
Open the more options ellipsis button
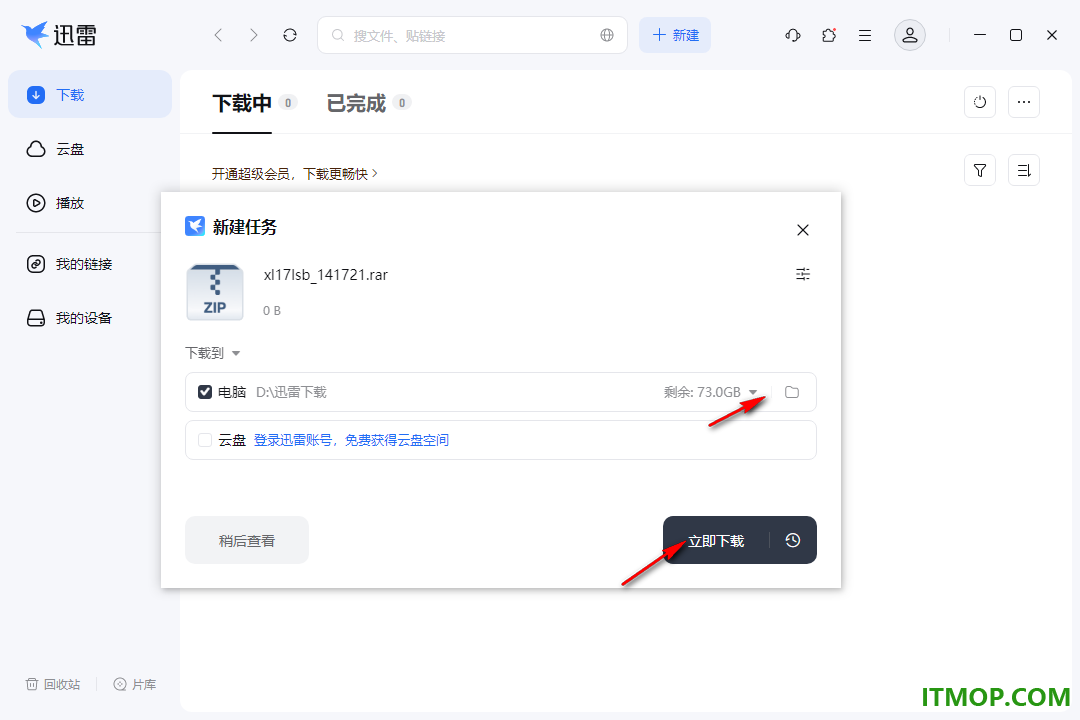tap(1024, 102)
